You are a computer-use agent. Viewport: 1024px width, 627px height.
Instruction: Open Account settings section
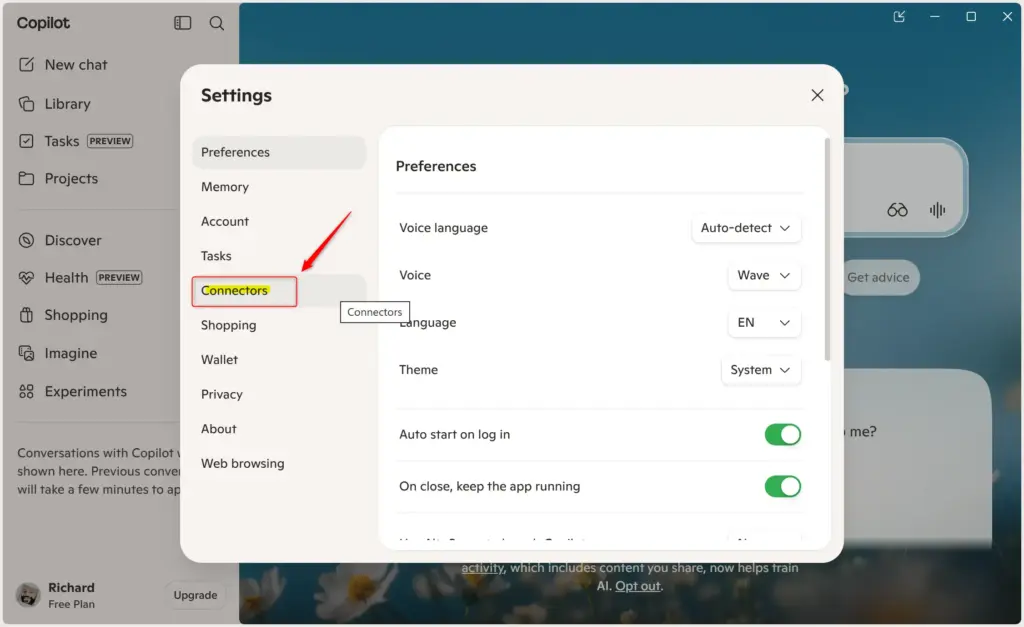(279, 221)
